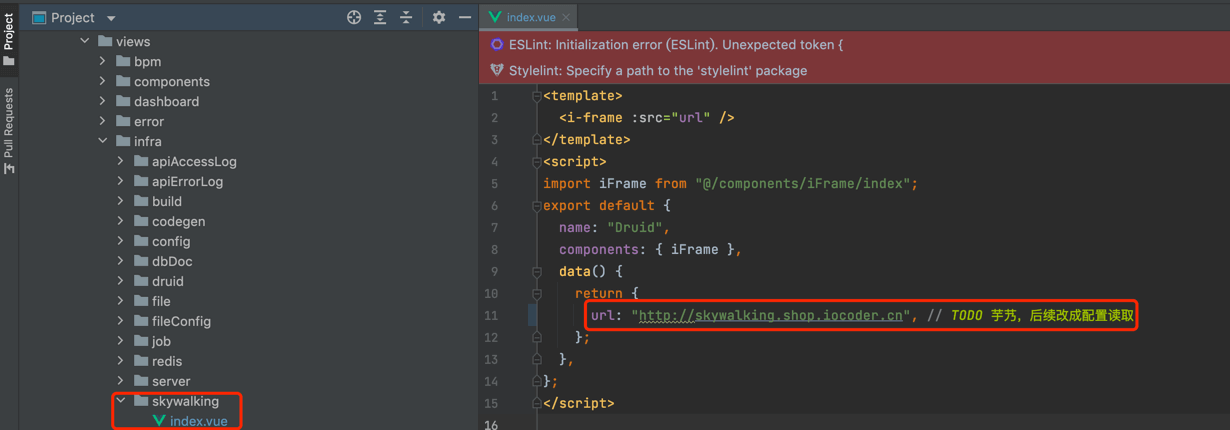Open Project panel settings gear
The image size is (1230, 430).
point(438,17)
